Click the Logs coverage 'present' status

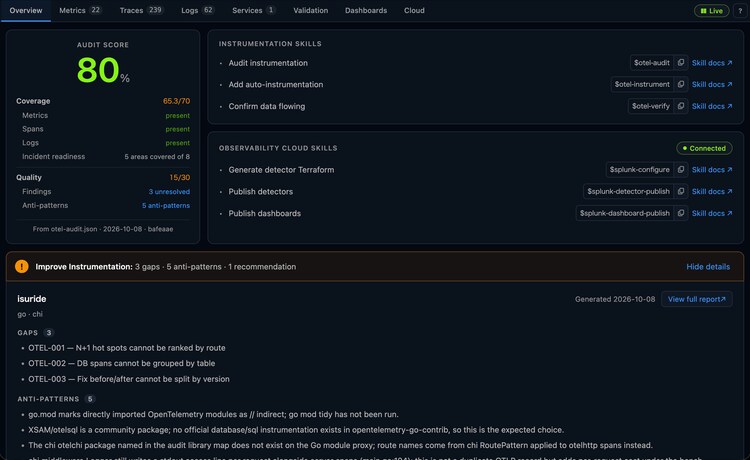[177, 143]
